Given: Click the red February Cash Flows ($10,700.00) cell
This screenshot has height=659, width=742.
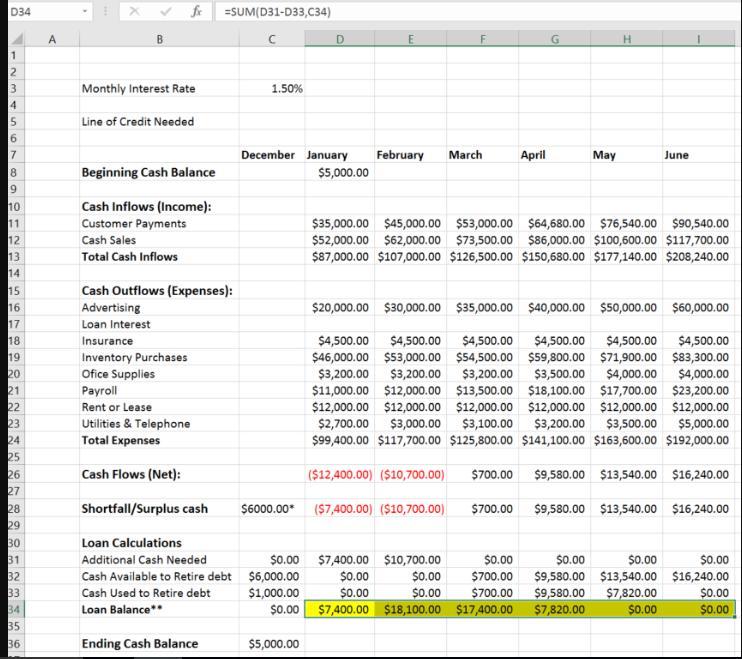Looking at the screenshot, I should coord(411,475).
